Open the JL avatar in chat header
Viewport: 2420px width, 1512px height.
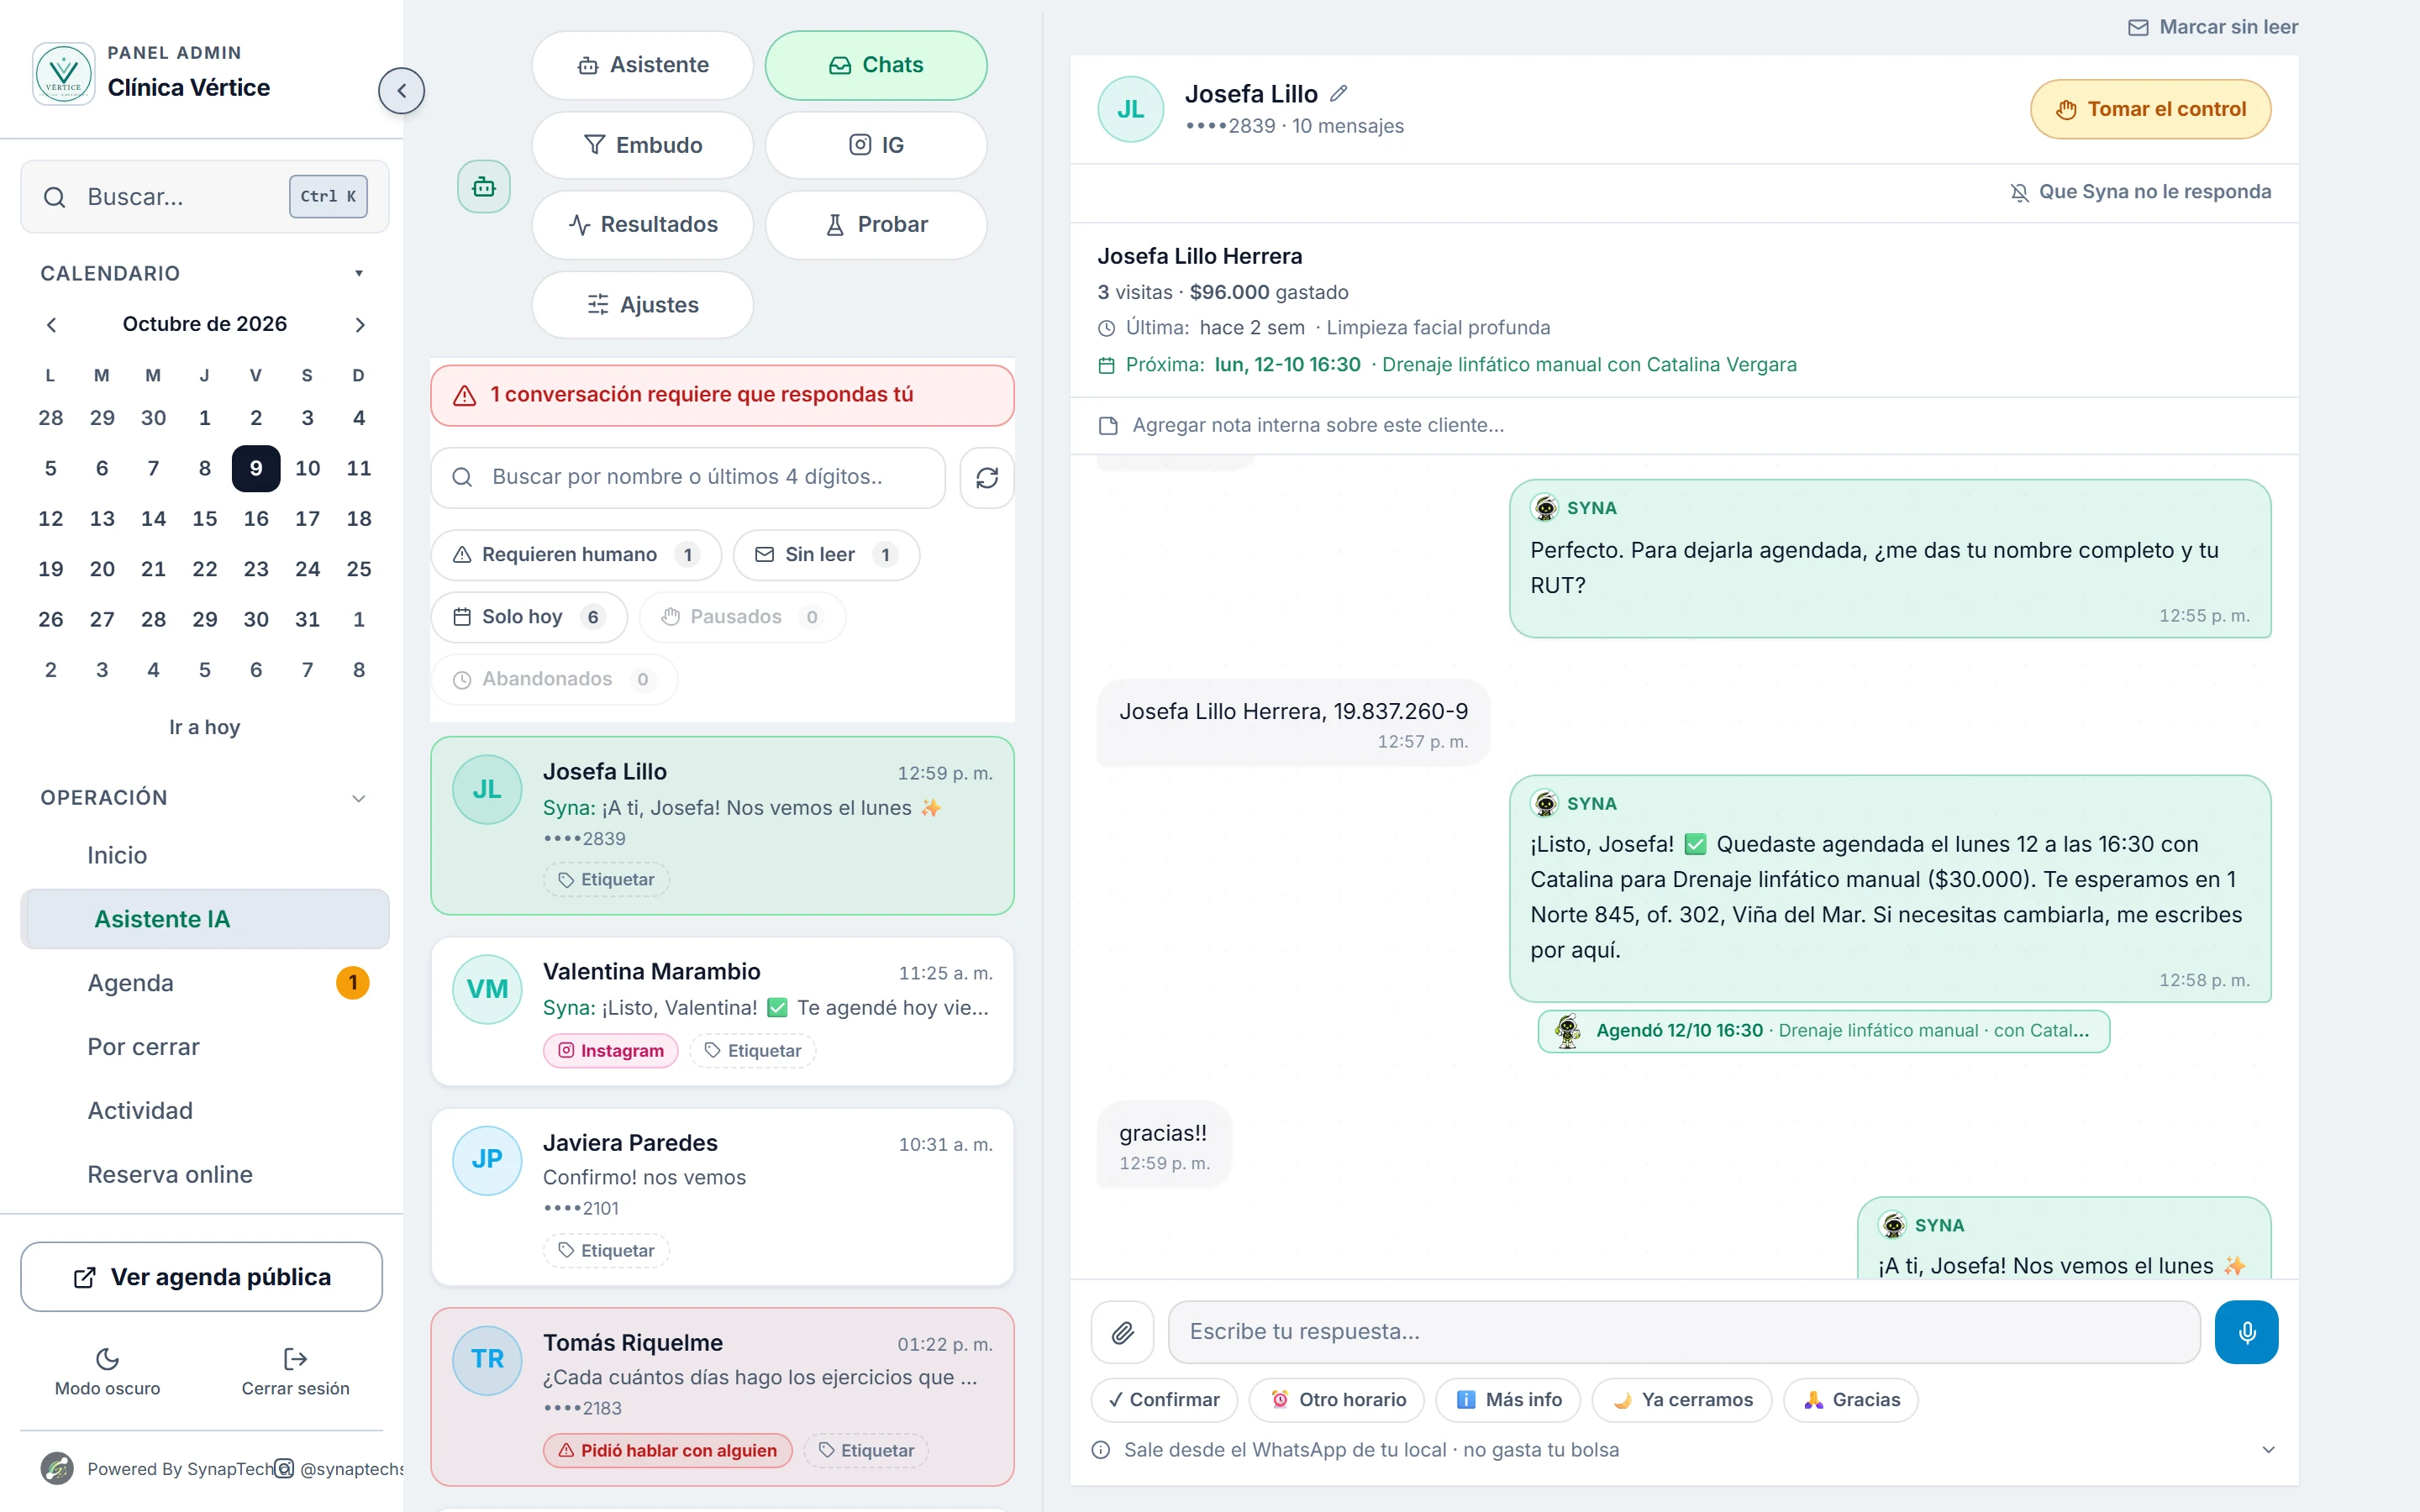click(x=1131, y=109)
